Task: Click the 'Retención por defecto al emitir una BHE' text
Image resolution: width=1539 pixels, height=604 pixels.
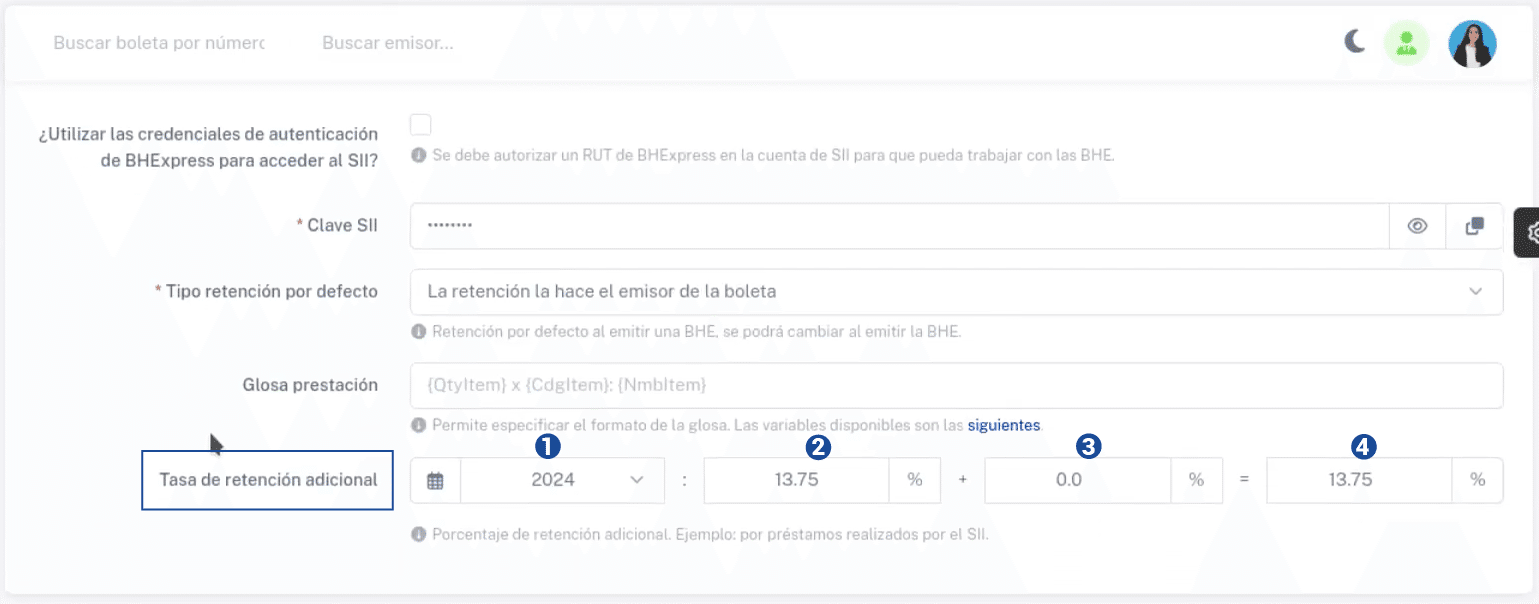Action: (x=697, y=332)
